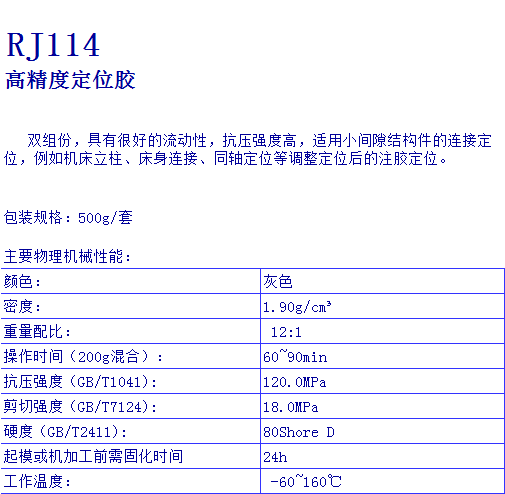
Task: Click the RJ114 product title
Action: (53, 45)
